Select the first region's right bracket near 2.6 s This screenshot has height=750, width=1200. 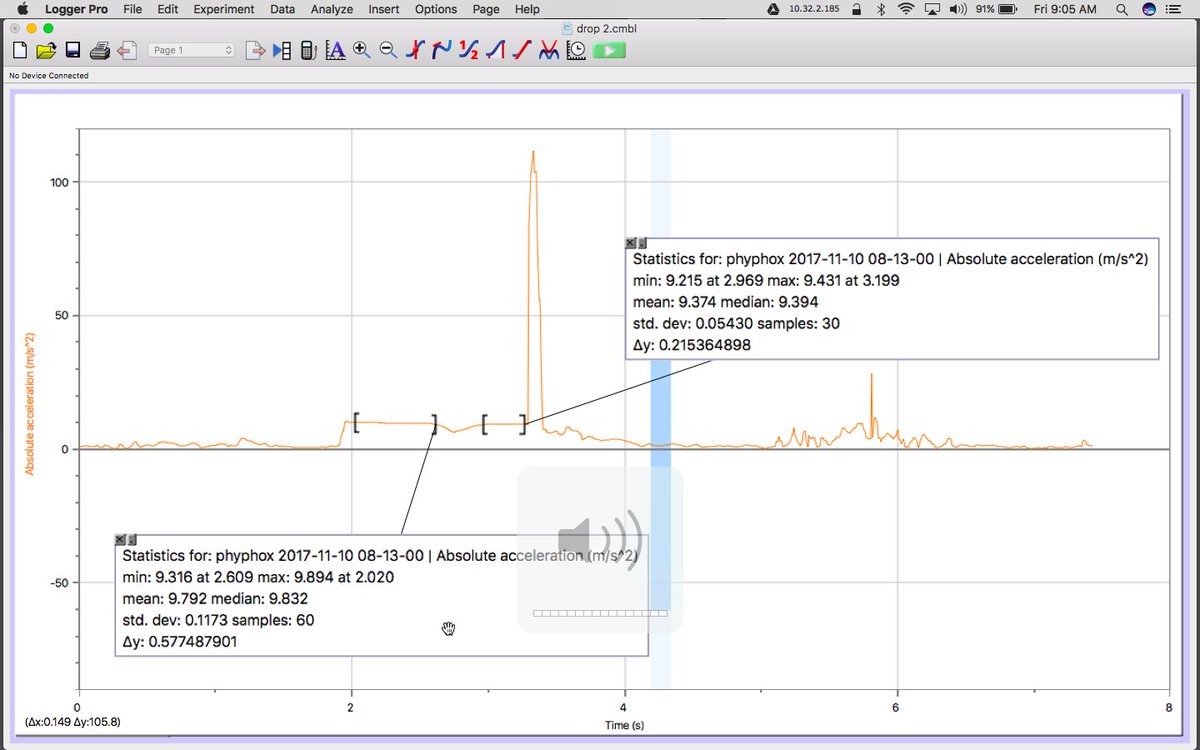coord(434,424)
